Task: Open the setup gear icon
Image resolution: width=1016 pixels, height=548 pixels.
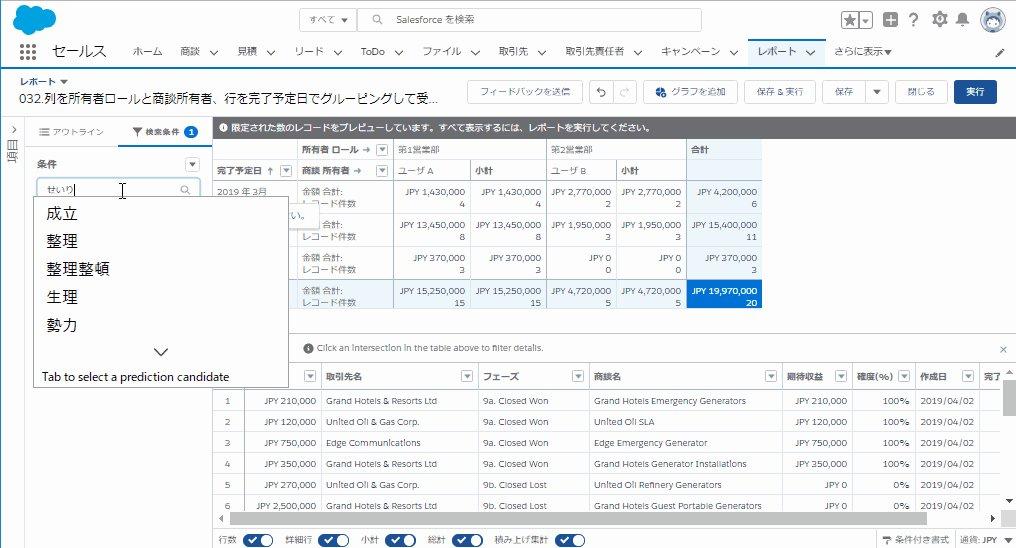Action: click(940, 19)
